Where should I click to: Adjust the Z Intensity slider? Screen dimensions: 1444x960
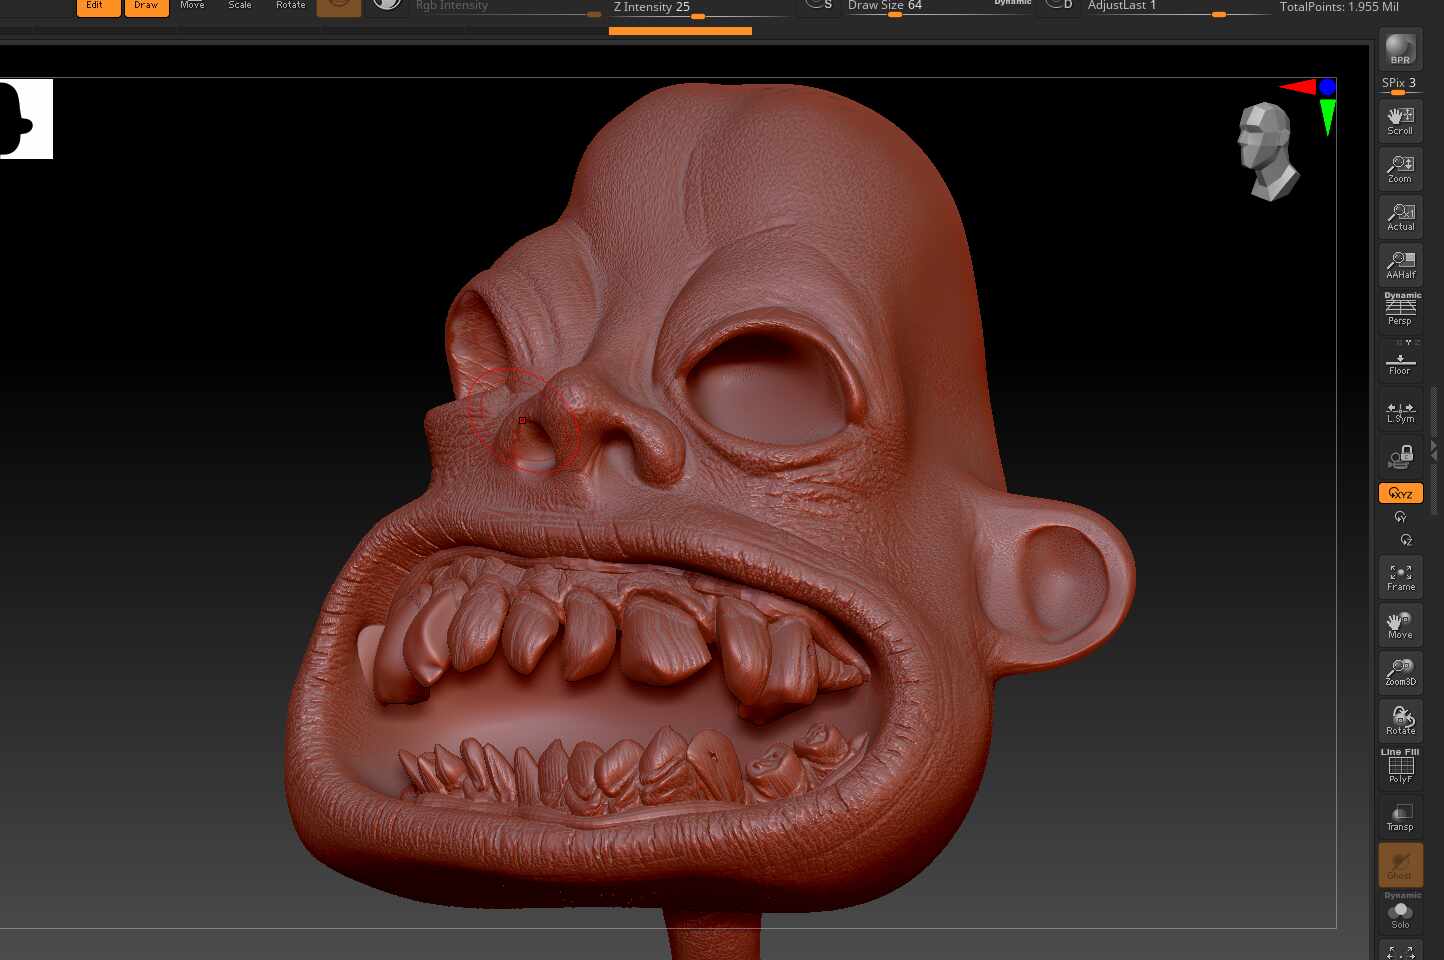point(700,9)
